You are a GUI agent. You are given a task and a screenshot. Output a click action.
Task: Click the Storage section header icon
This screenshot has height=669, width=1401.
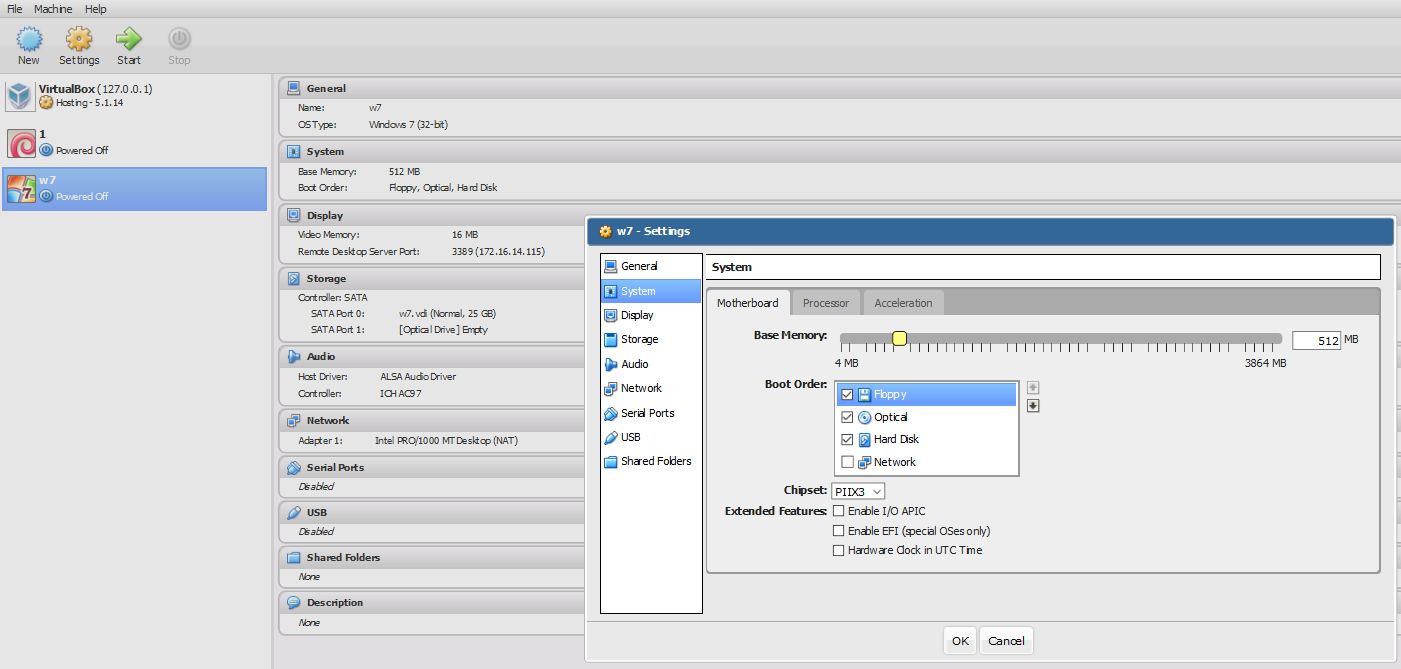coord(294,279)
